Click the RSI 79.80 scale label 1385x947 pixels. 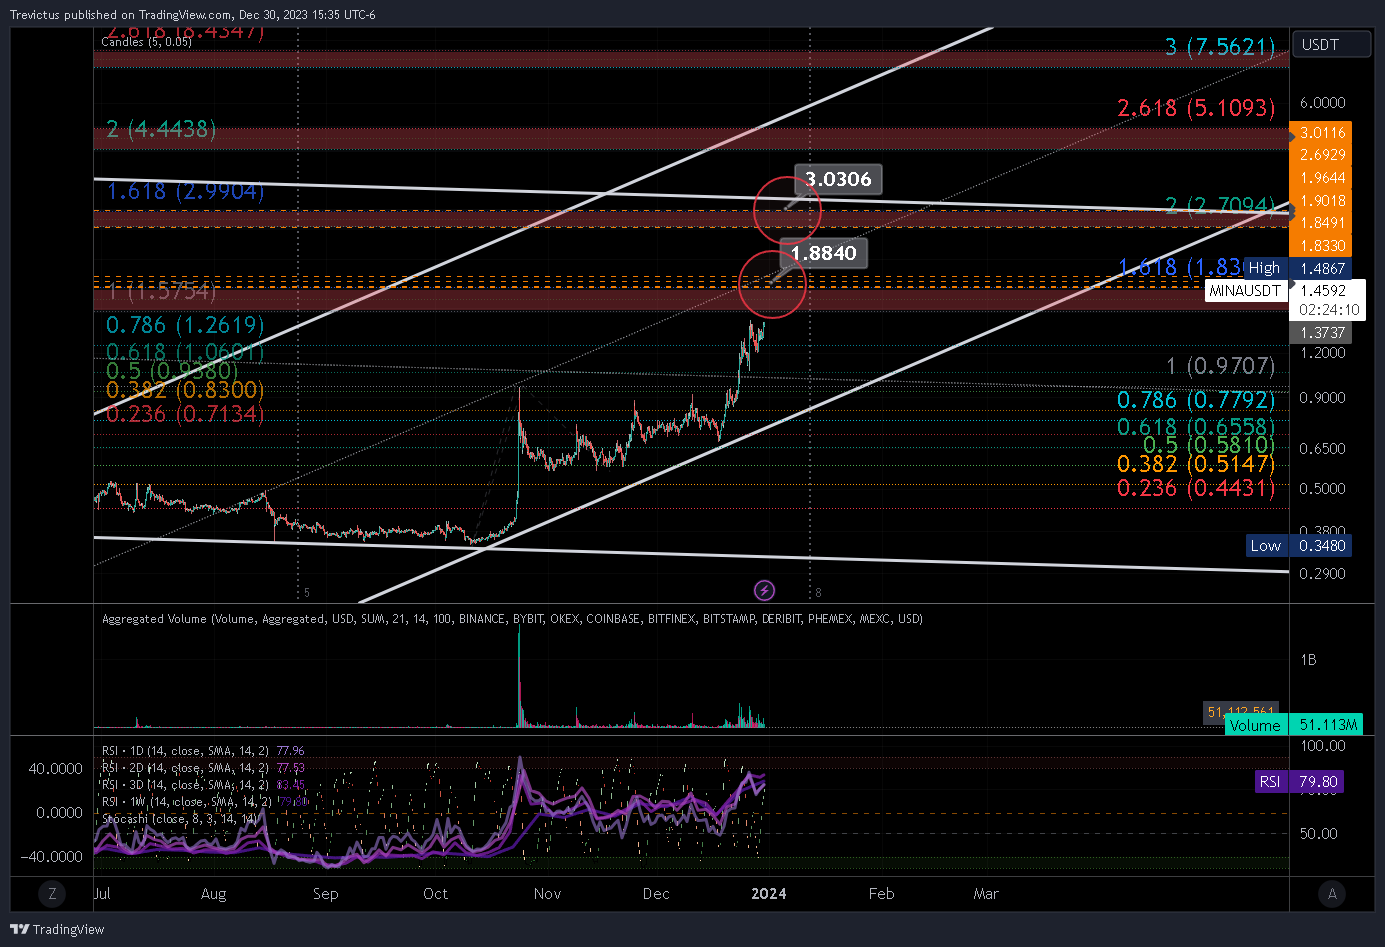(1299, 782)
